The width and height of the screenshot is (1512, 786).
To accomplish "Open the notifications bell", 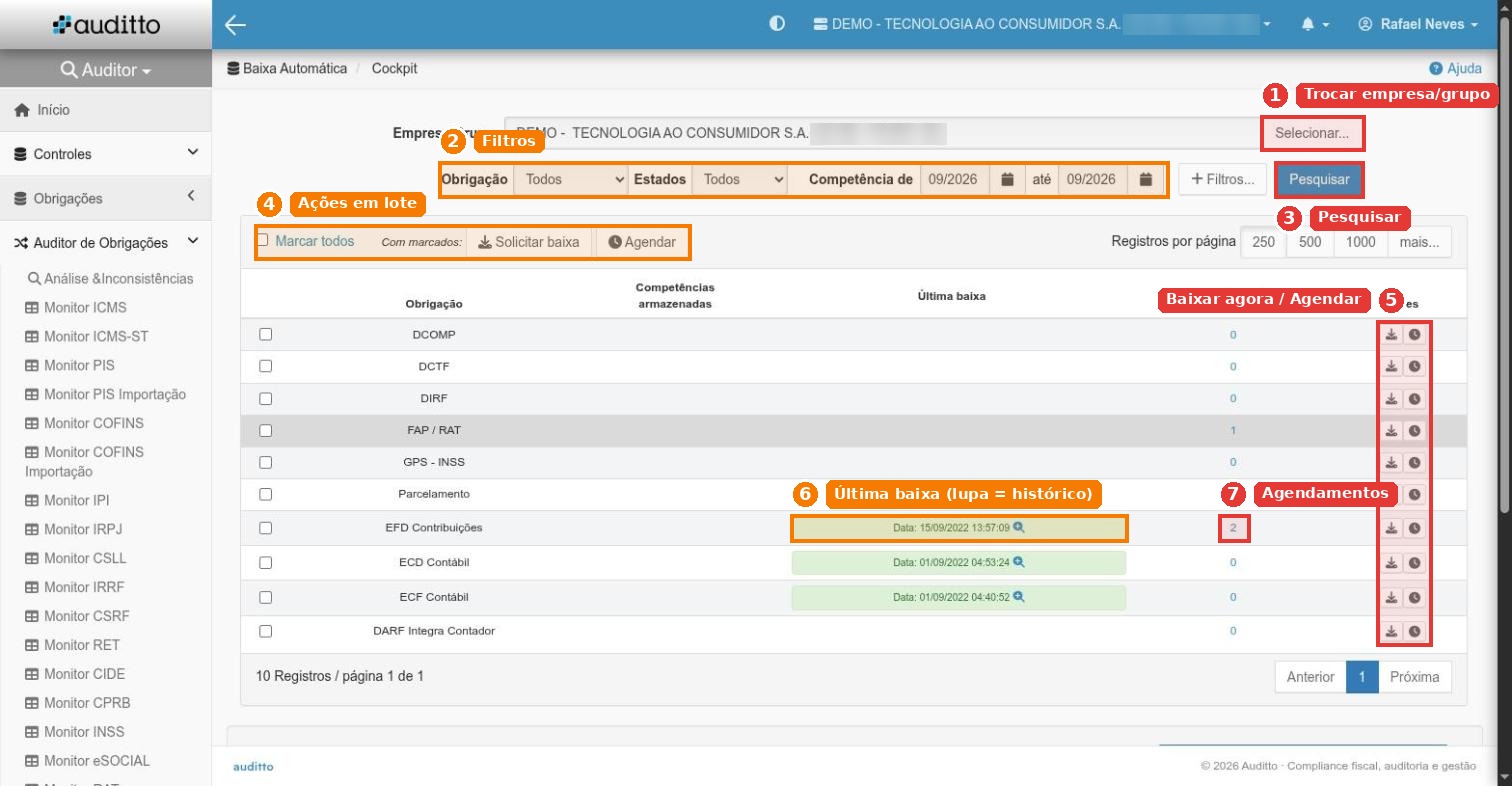I will point(1308,24).
